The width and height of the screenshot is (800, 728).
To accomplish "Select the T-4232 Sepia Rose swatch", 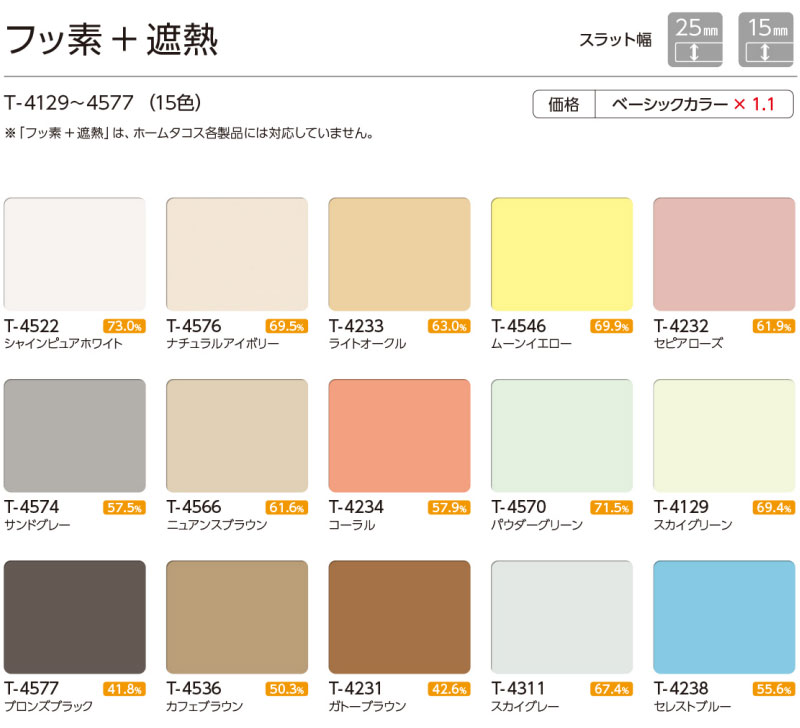I will (x=724, y=253).
